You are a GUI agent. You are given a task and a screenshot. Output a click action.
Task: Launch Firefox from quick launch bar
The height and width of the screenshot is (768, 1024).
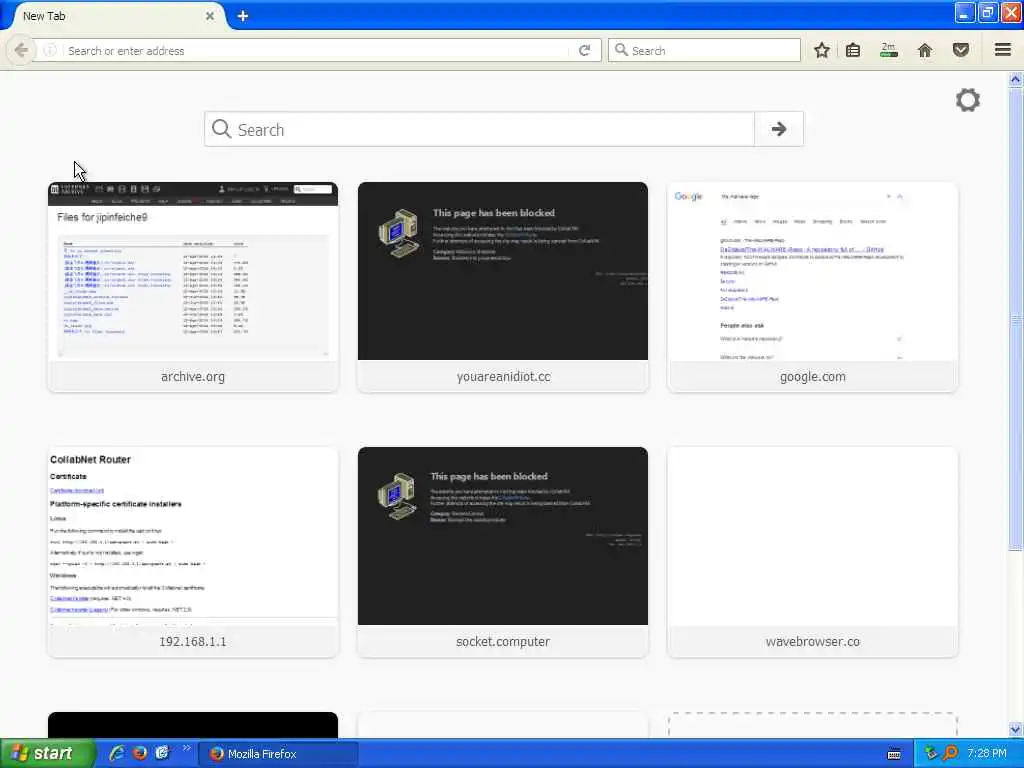click(x=140, y=753)
